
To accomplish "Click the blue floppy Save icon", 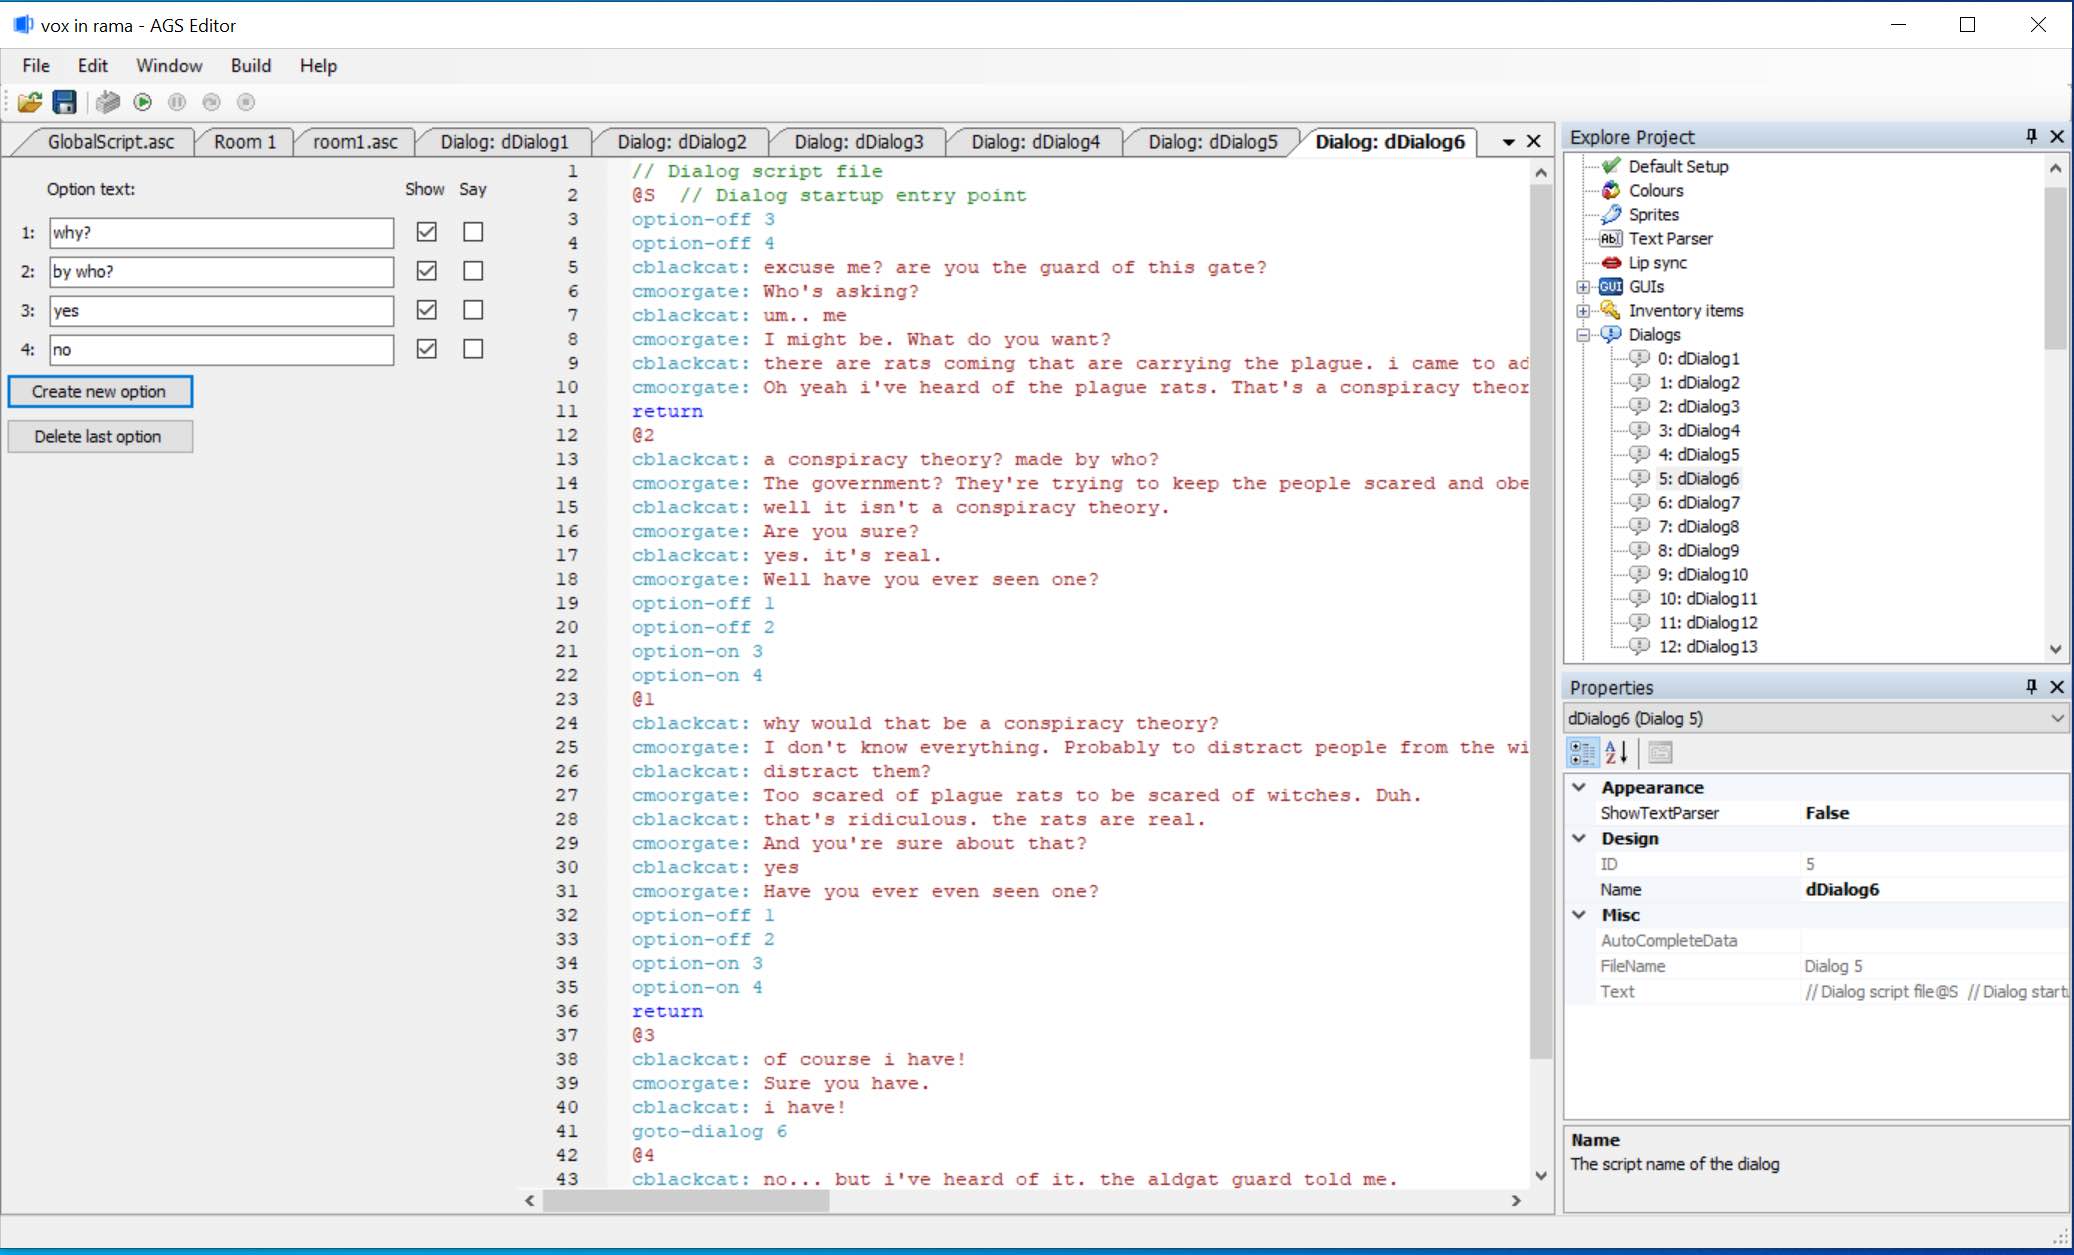I will [65, 102].
